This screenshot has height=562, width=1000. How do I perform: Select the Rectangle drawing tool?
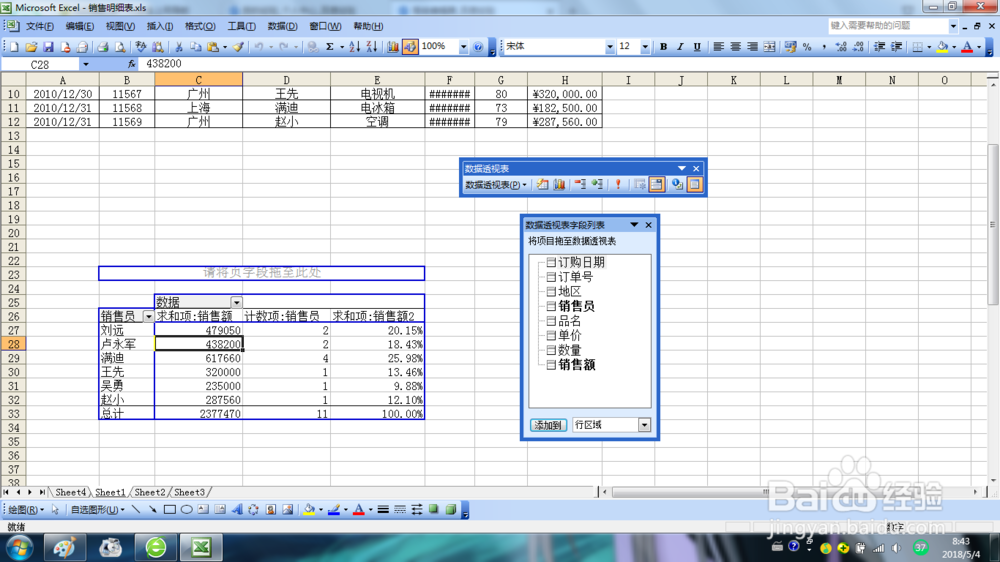coord(170,510)
